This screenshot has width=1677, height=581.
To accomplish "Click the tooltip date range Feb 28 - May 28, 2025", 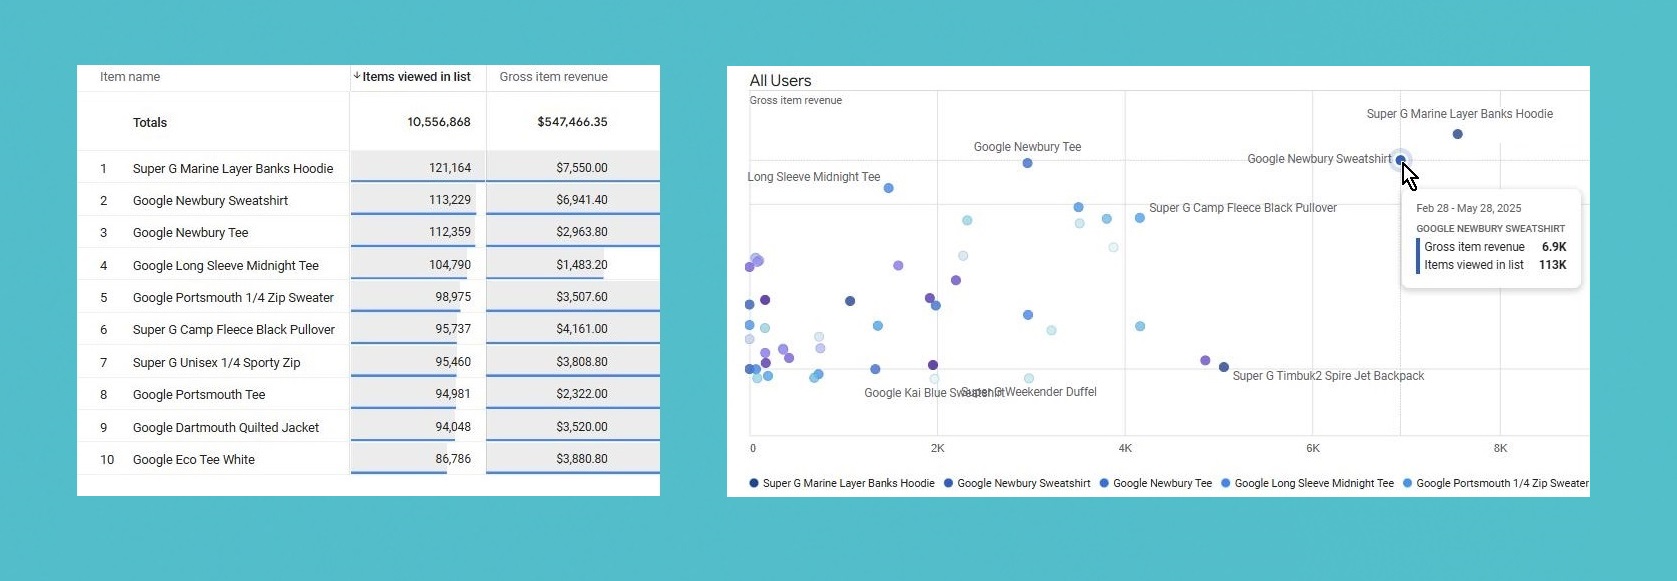I will [x=1469, y=208].
